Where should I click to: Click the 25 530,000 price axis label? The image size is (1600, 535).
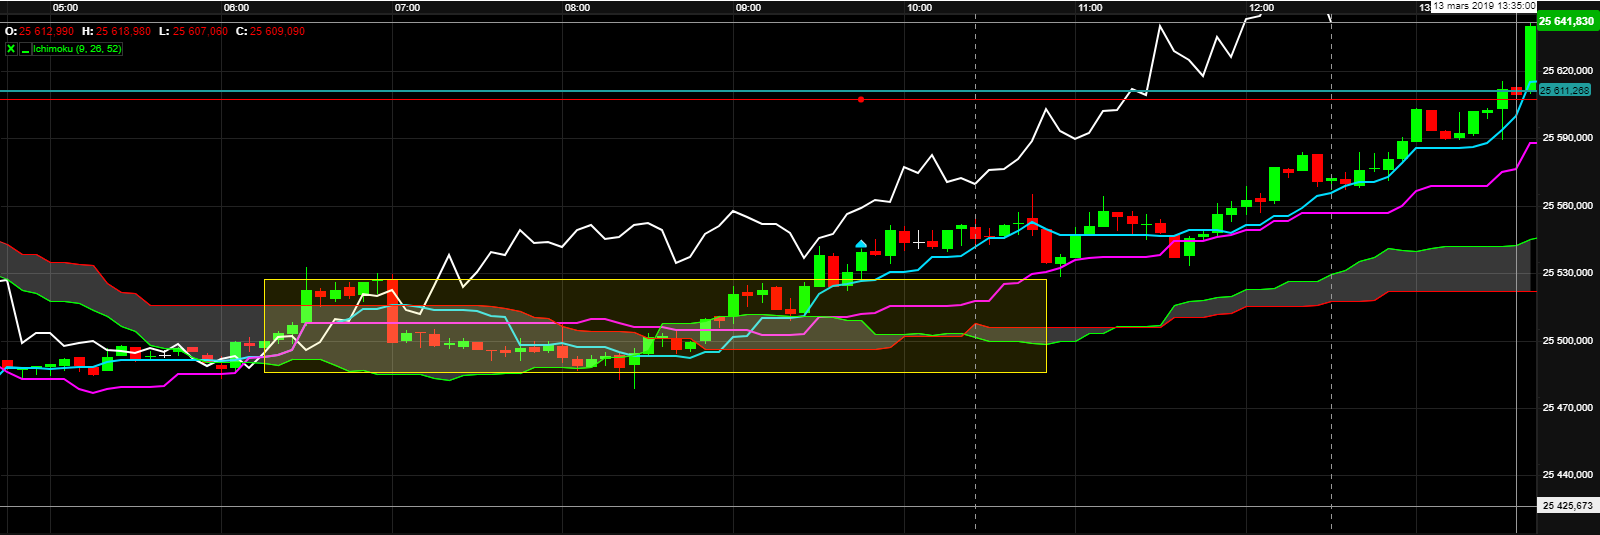(1568, 272)
